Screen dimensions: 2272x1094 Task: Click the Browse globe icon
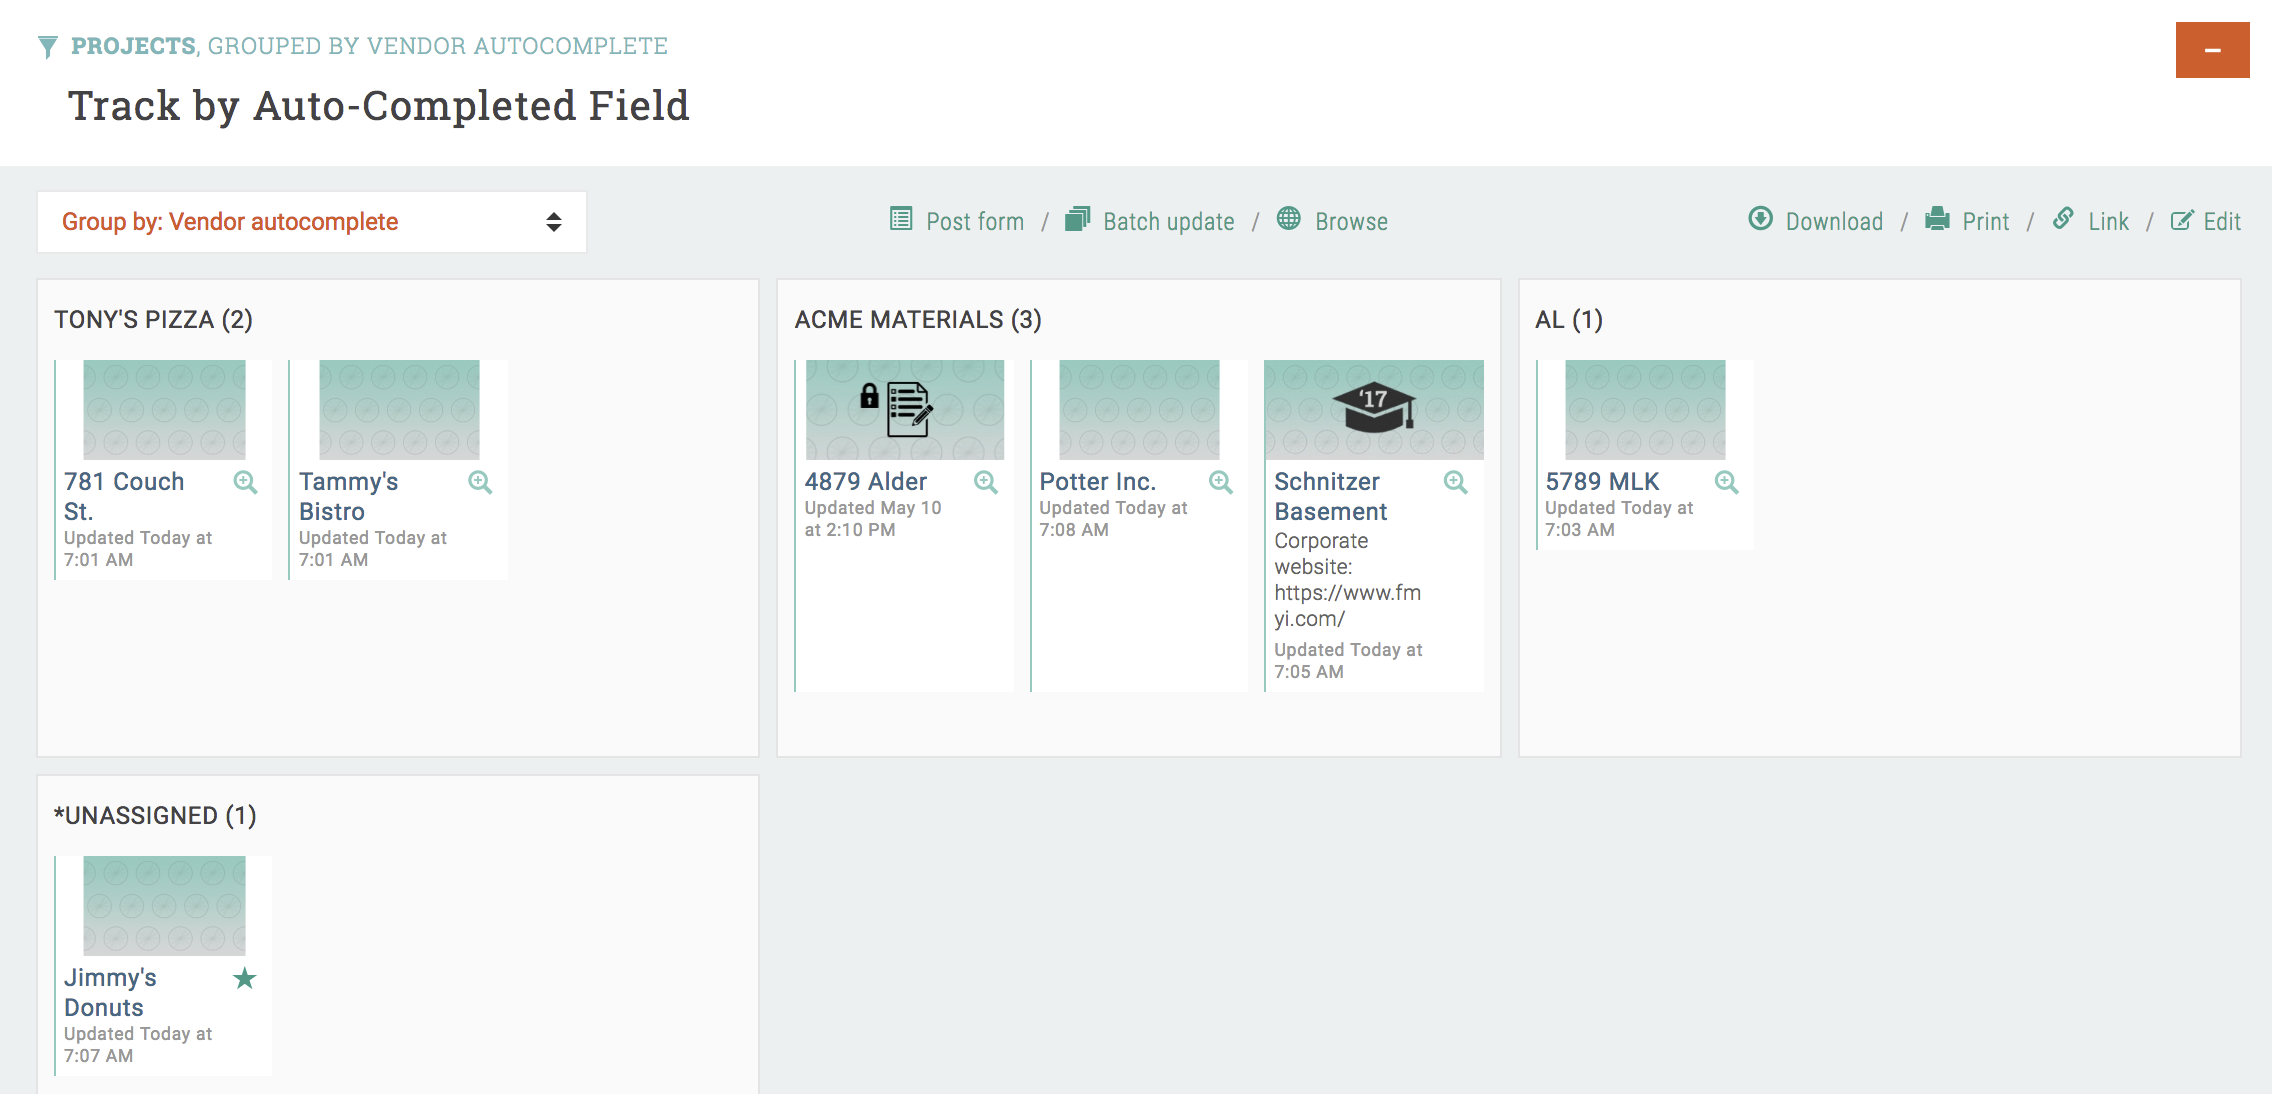[1288, 219]
